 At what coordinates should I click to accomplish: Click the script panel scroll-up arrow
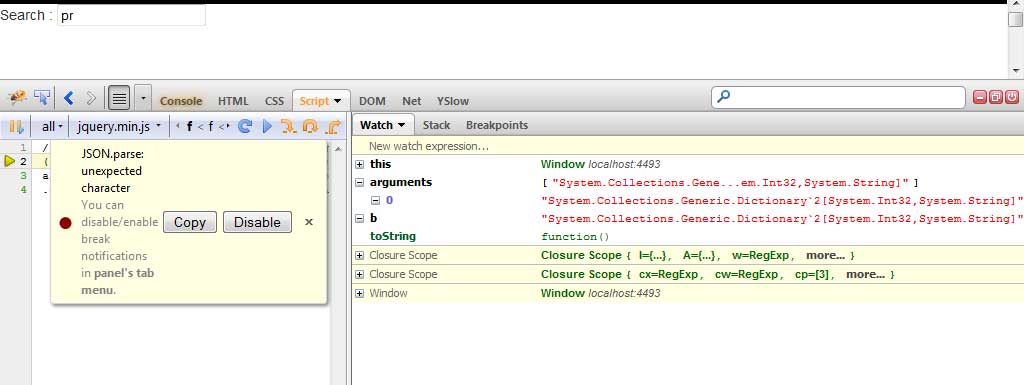(x=338, y=148)
